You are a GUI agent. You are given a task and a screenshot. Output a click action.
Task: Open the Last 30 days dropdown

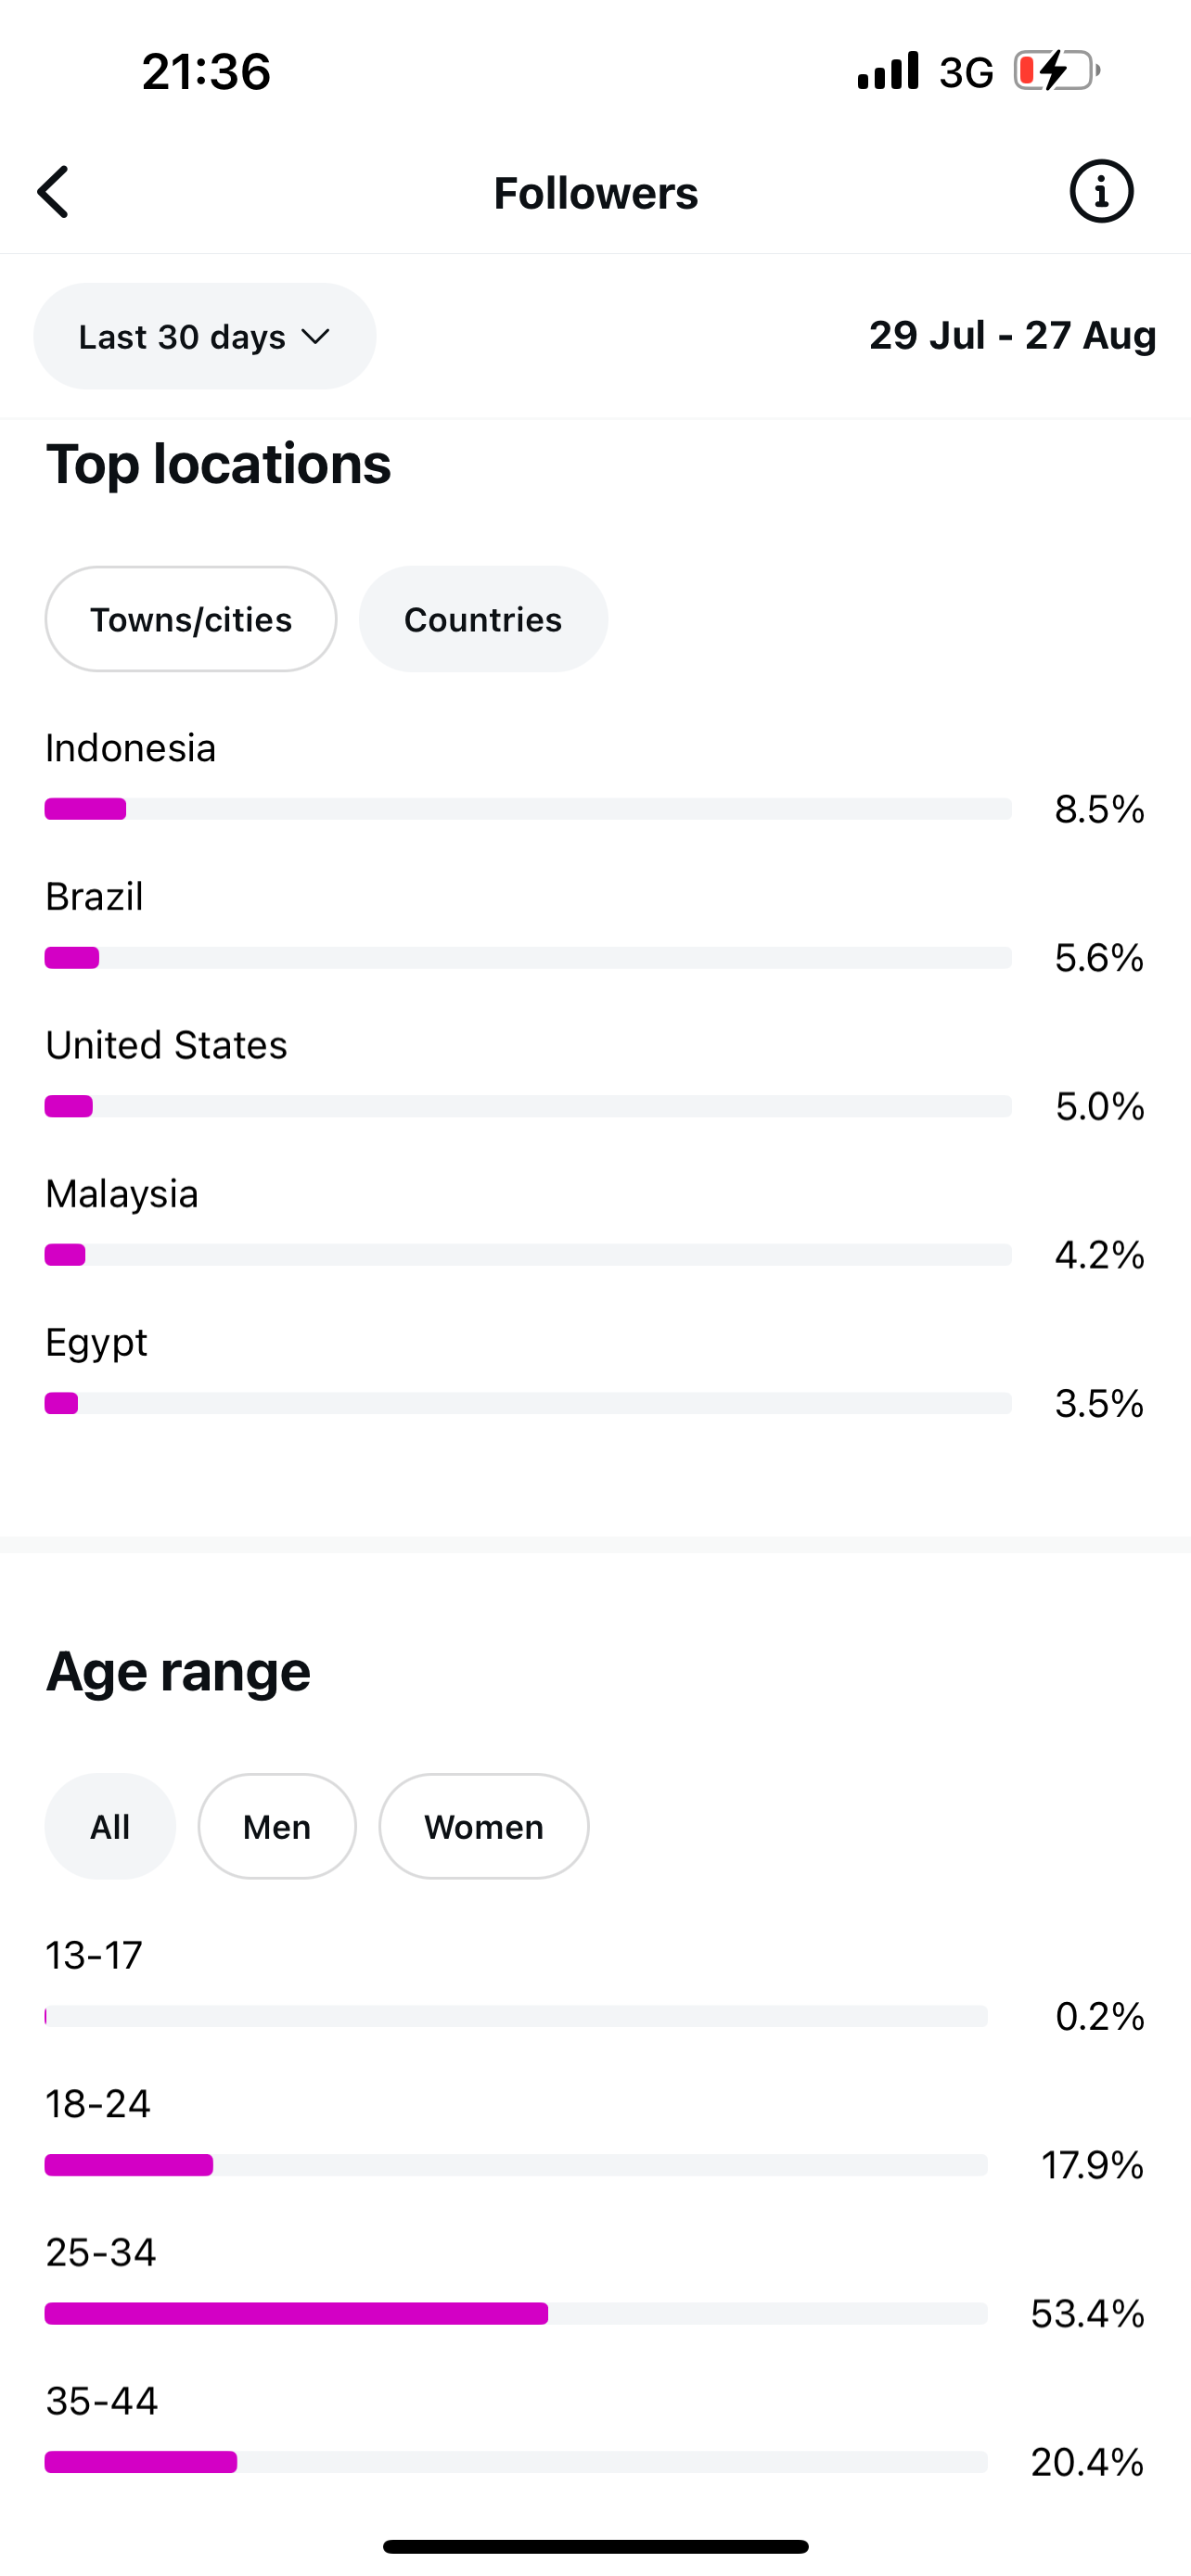pyautogui.click(x=204, y=336)
